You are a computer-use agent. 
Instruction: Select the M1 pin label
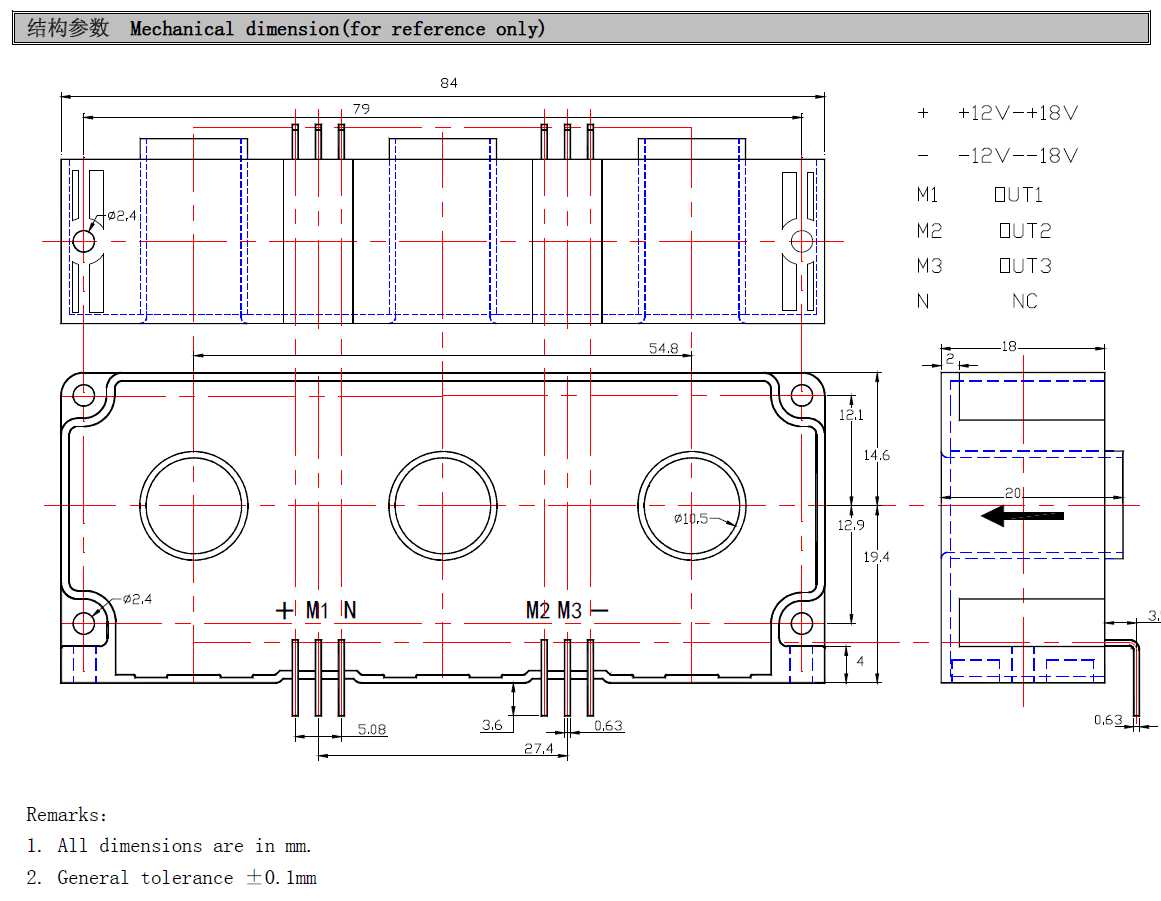click(317, 610)
